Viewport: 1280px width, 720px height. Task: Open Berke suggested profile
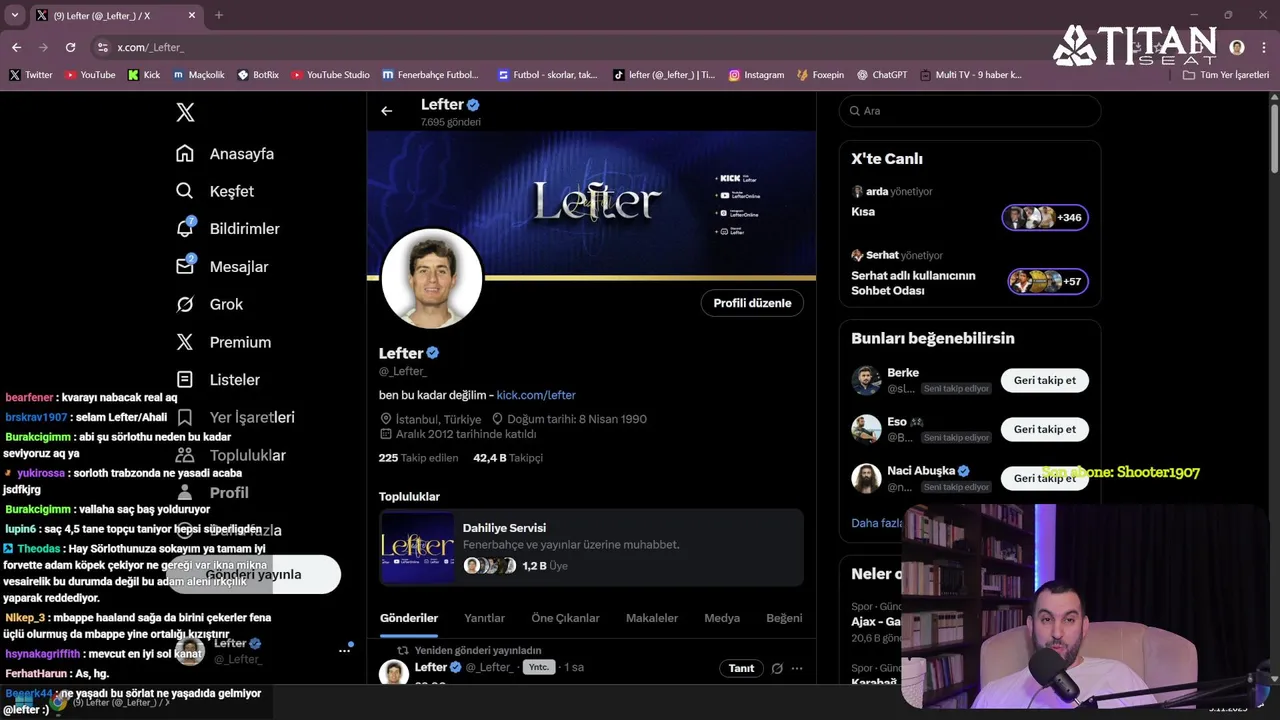click(x=903, y=373)
